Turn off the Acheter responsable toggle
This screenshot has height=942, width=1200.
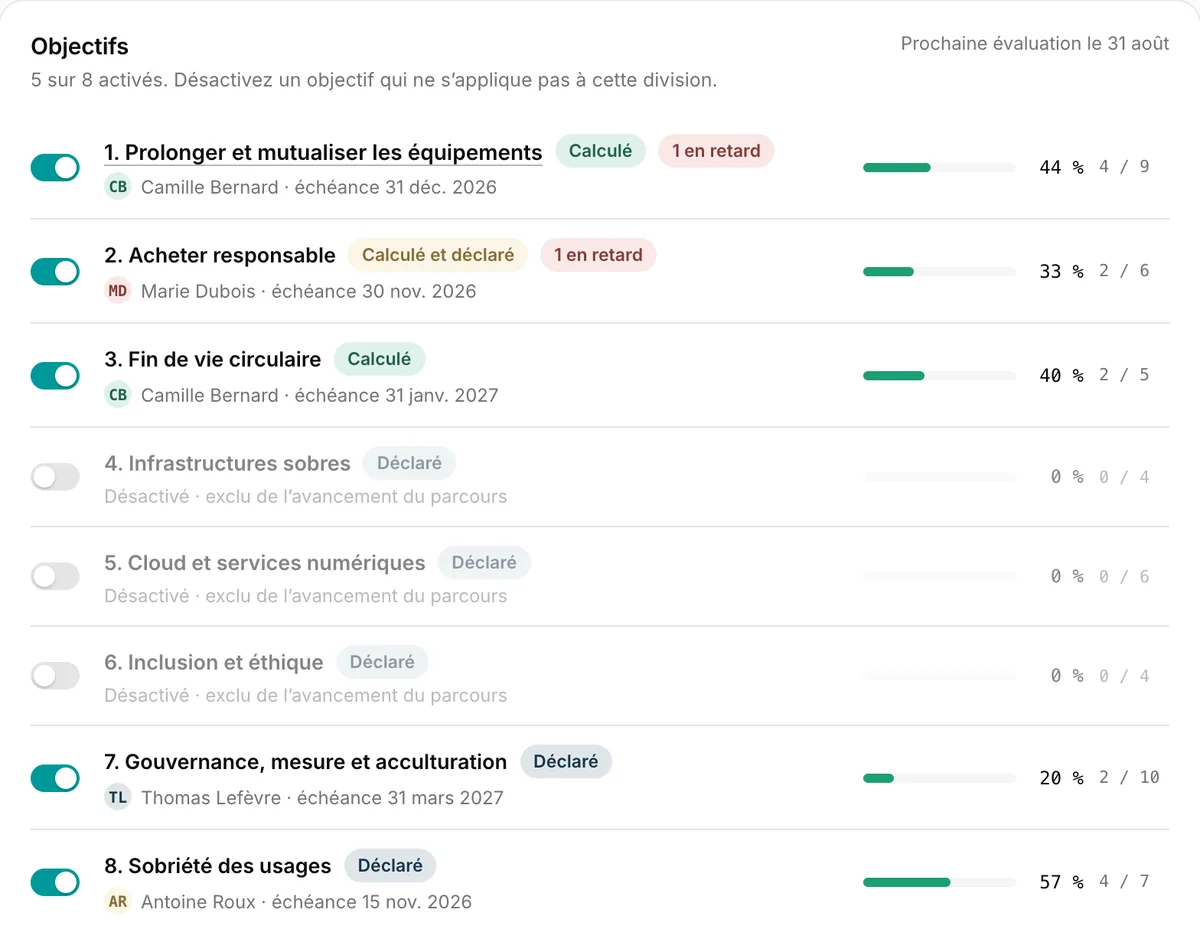coord(55,271)
